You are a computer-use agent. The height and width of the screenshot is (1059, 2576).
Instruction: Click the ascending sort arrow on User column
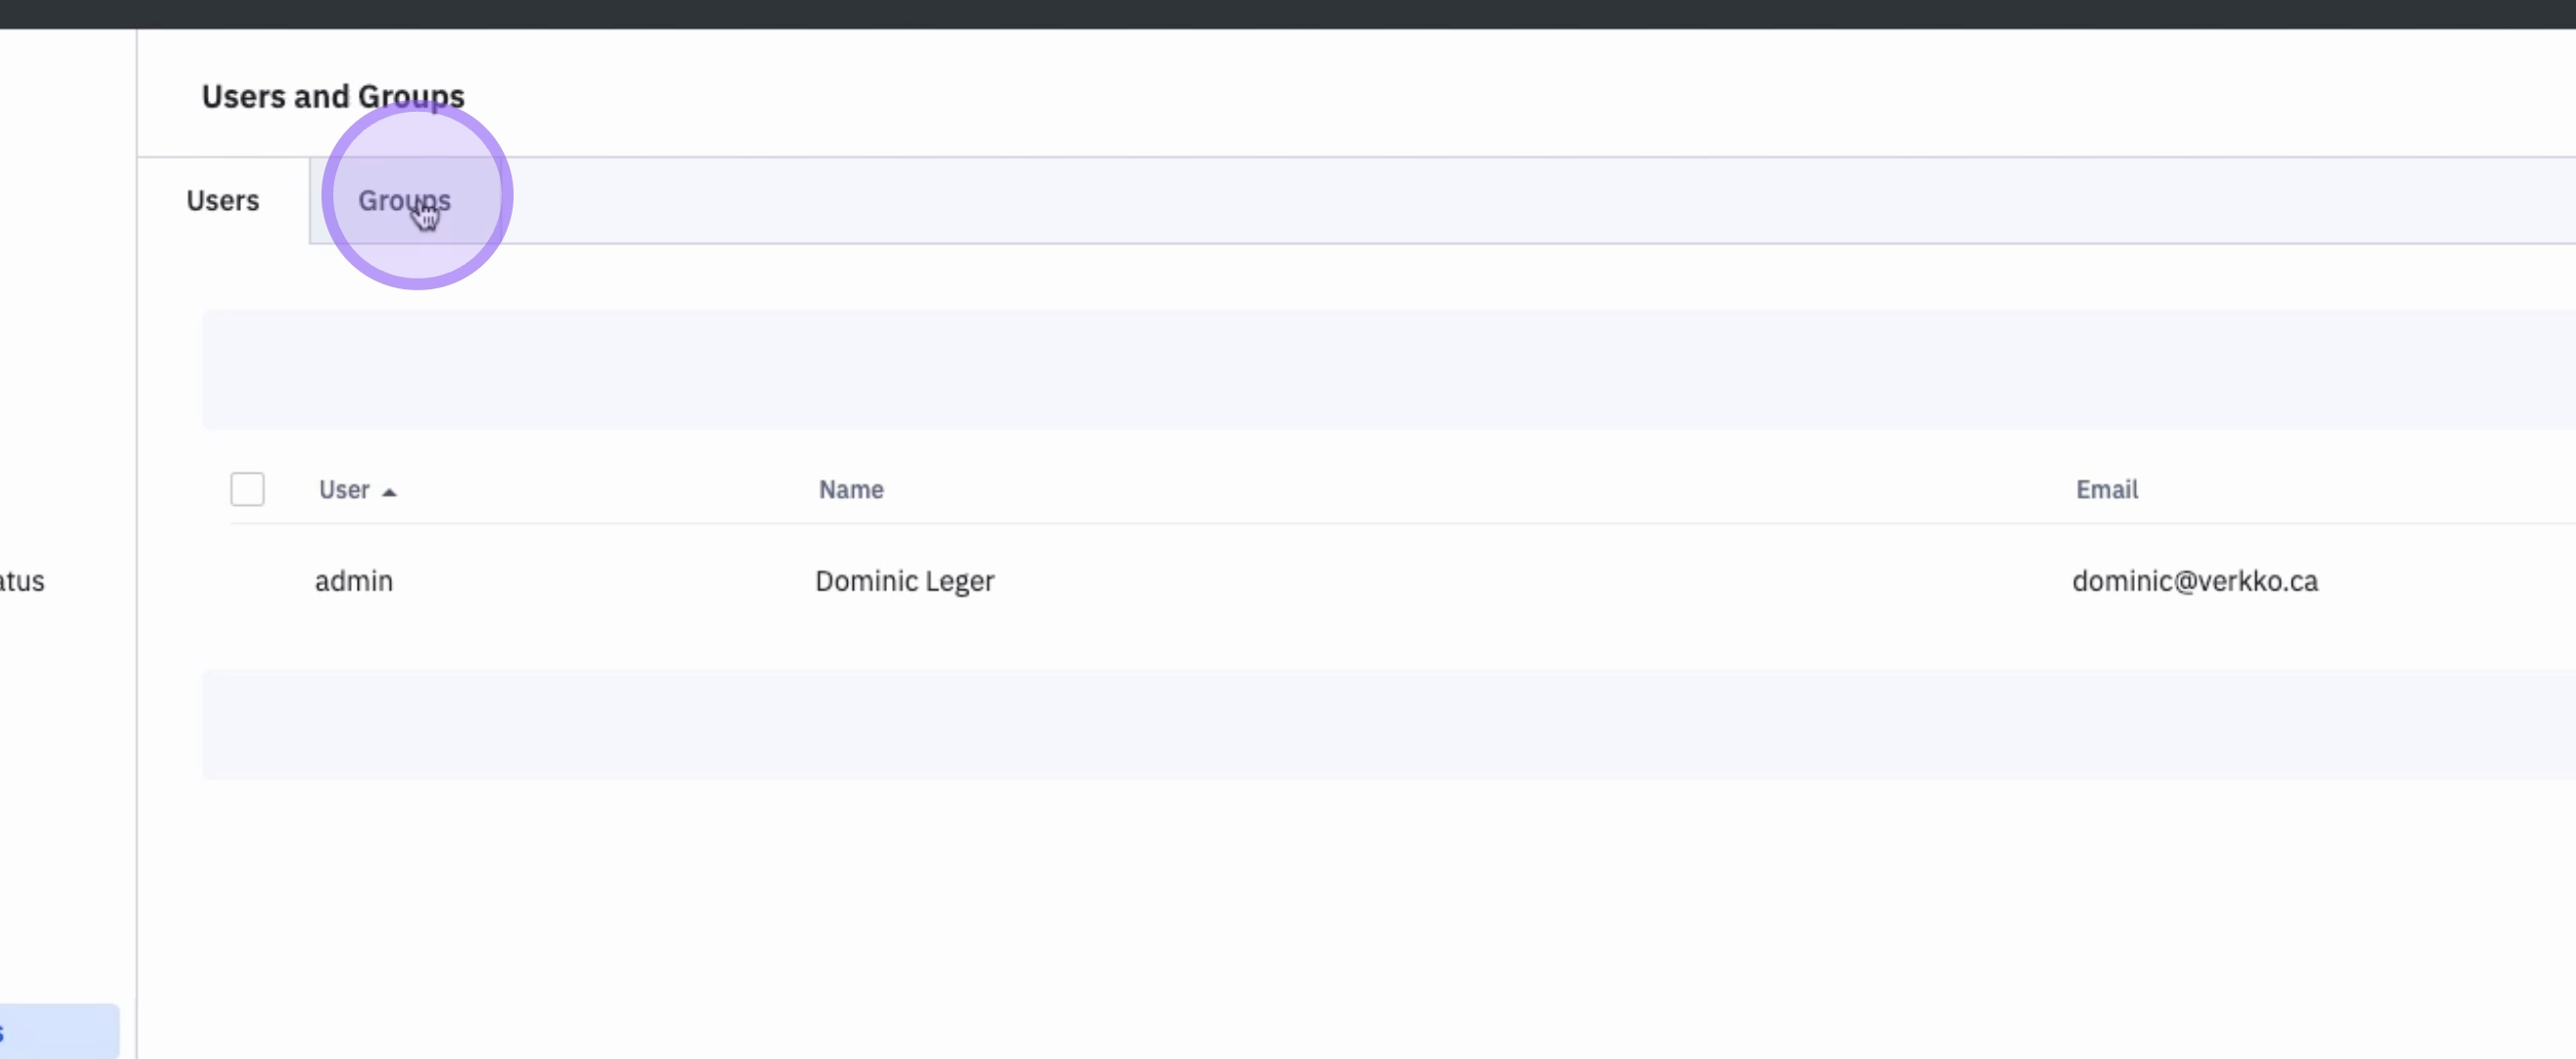tap(389, 490)
